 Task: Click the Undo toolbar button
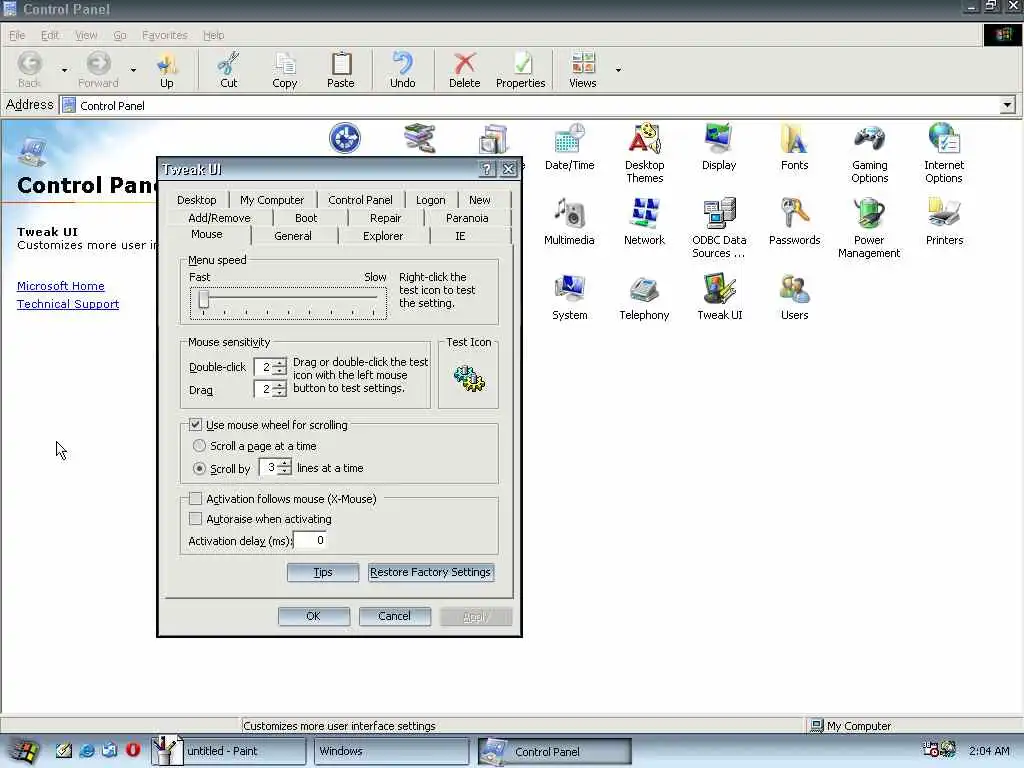point(402,70)
